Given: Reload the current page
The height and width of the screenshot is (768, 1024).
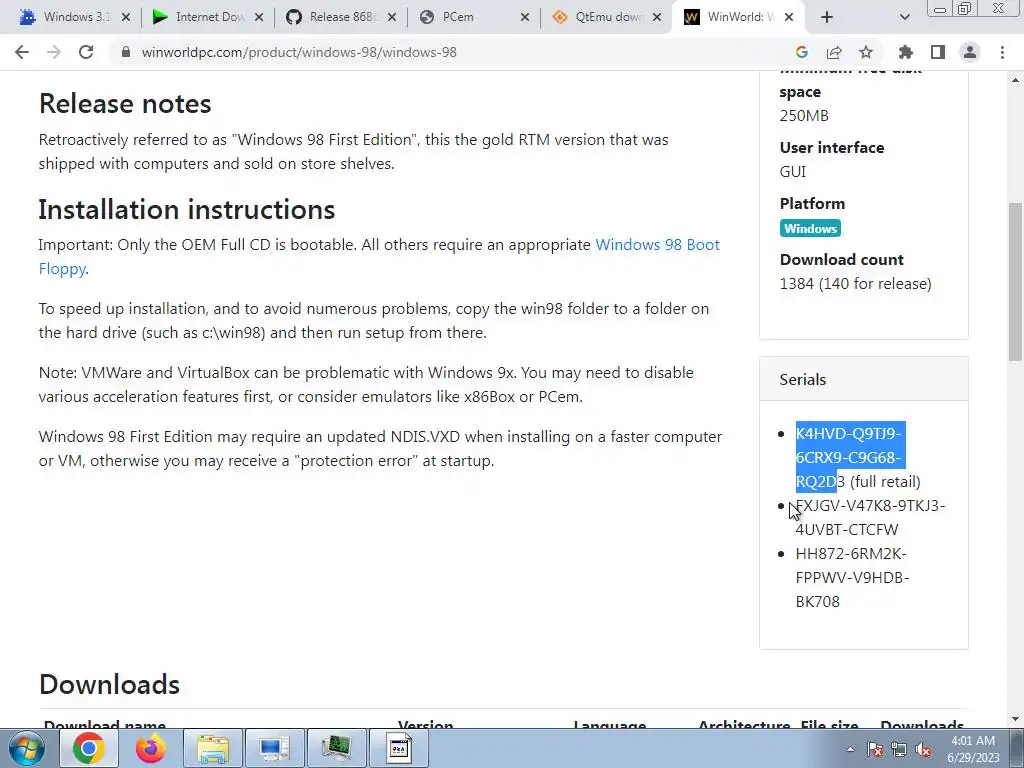Looking at the screenshot, I should (x=86, y=52).
